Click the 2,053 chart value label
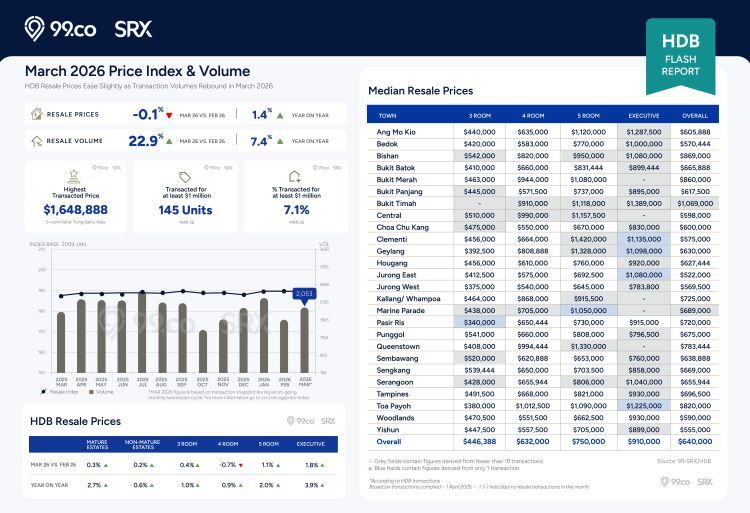Viewport: 750px width, 513px height. pos(304,295)
